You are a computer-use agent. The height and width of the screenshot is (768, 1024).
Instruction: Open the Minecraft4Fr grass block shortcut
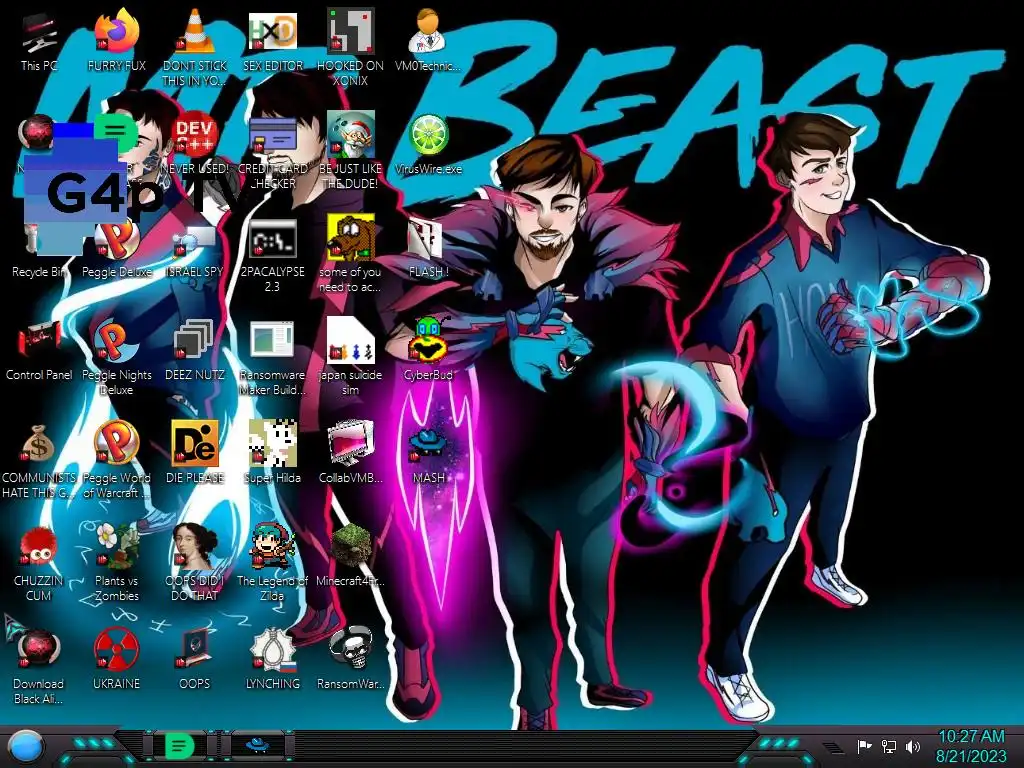(x=351, y=556)
